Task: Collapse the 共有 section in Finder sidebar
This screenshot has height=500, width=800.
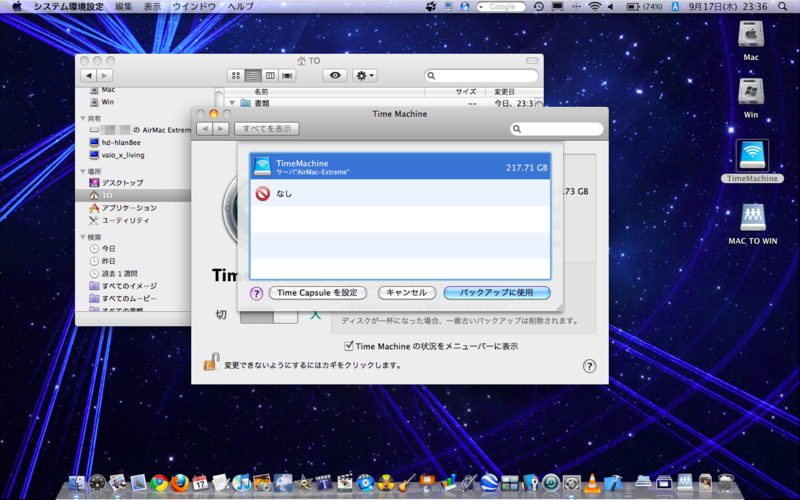Action: [x=83, y=118]
